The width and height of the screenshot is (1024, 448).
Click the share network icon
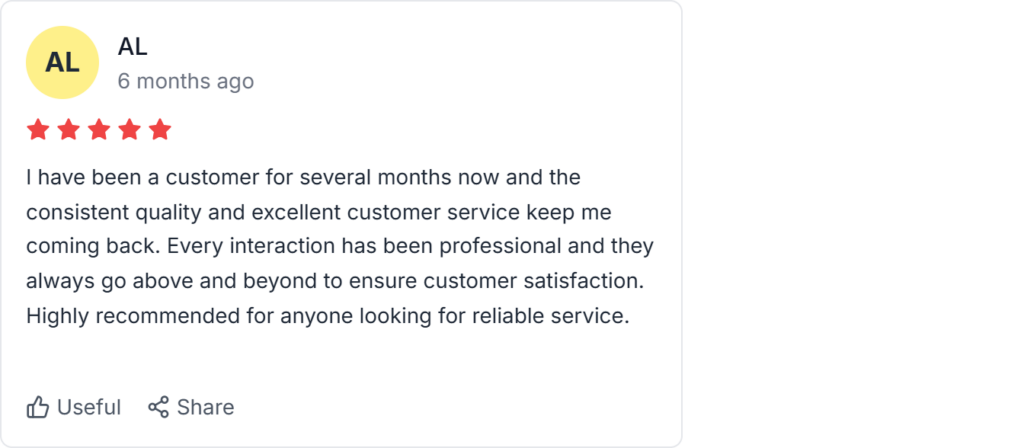(158, 407)
